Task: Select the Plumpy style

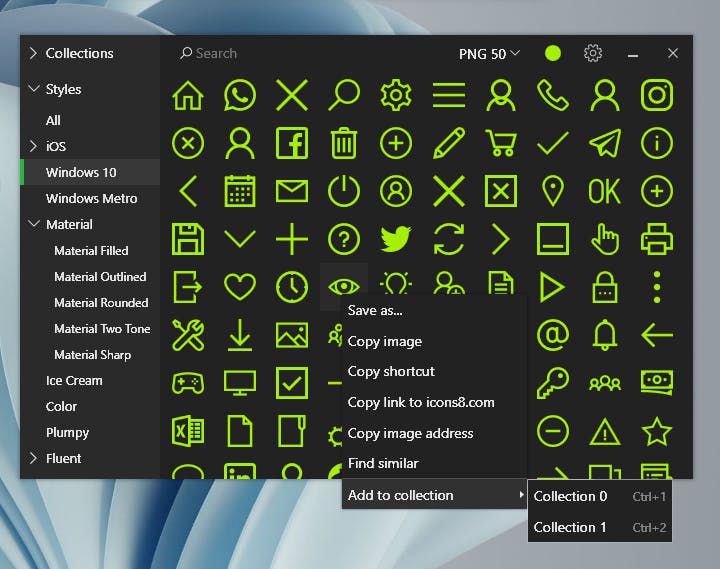Action: pyautogui.click(x=90, y=433)
